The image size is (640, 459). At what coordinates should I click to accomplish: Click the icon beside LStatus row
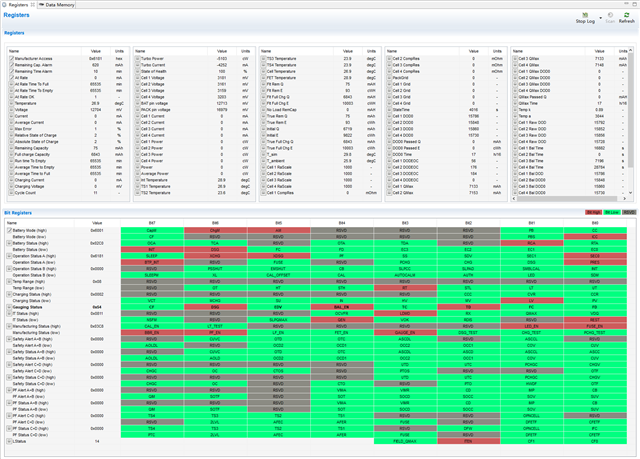(9, 441)
